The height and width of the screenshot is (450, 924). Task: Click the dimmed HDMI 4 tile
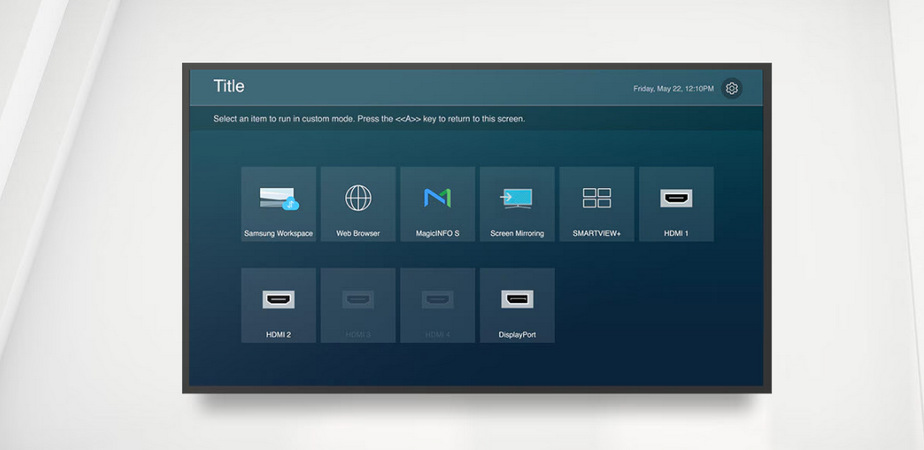(x=437, y=305)
